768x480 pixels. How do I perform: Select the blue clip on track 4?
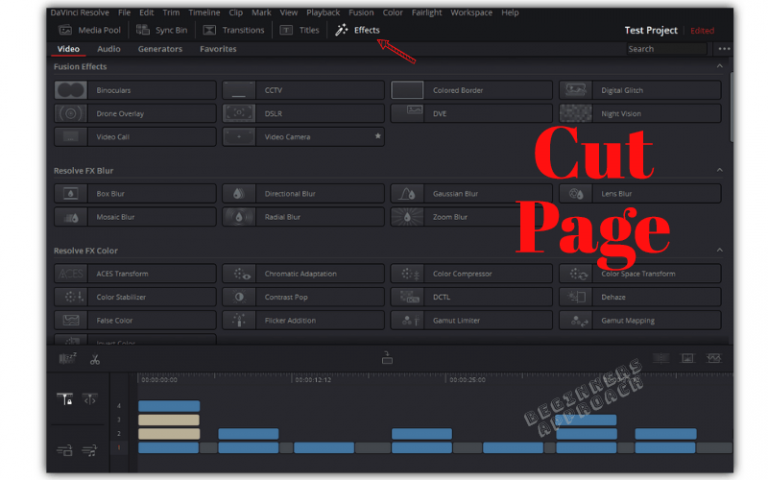coord(169,406)
